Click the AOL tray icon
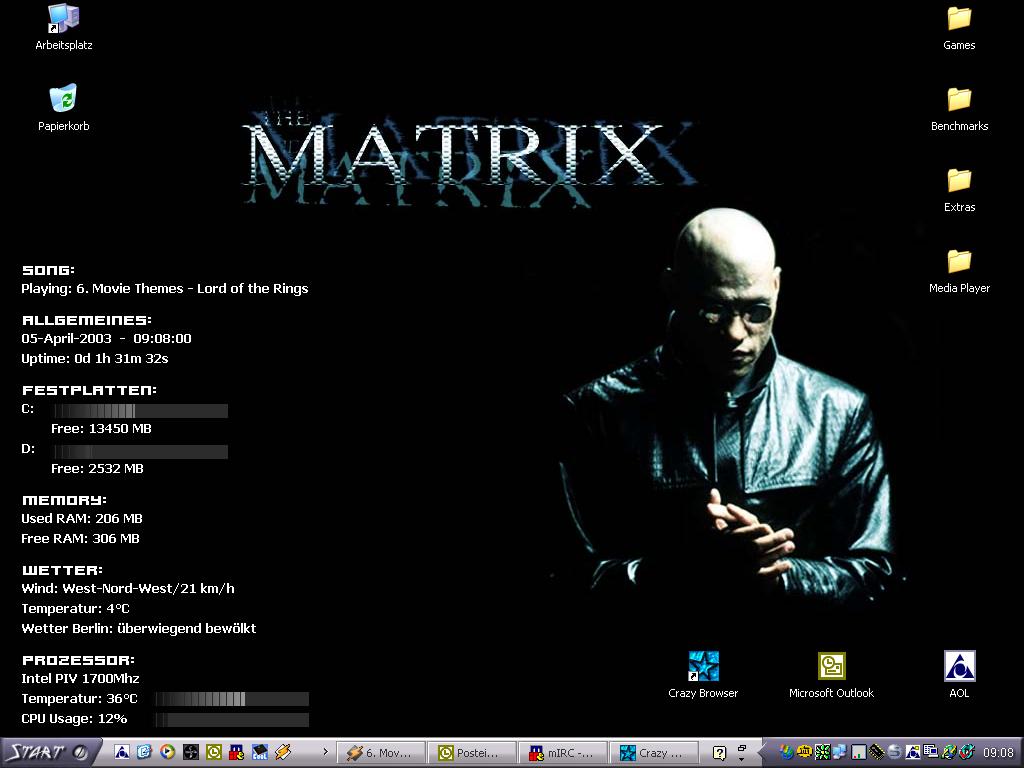Screen dimensions: 1024x768 913,752
